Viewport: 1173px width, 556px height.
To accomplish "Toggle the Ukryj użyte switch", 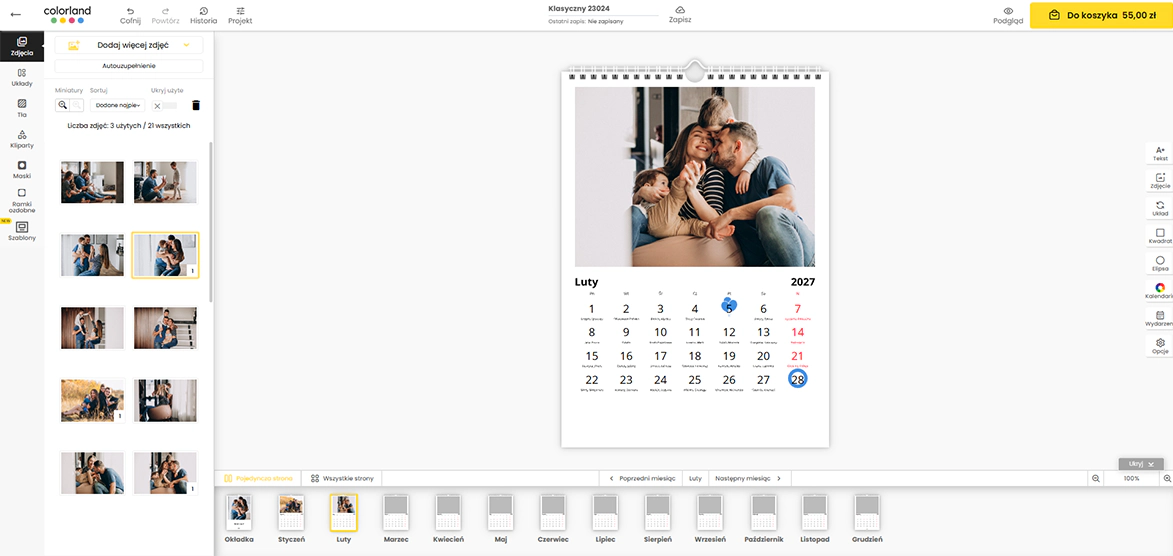I will pos(165,106).
